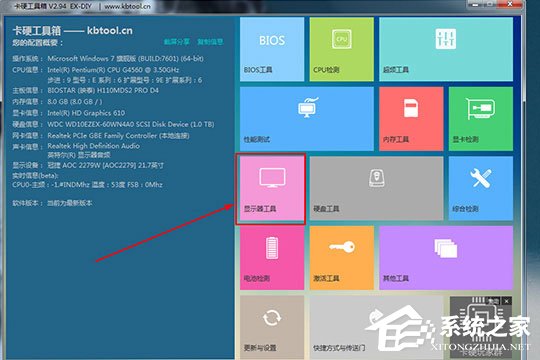Select the Realtek High Definition Audio line

76,146
